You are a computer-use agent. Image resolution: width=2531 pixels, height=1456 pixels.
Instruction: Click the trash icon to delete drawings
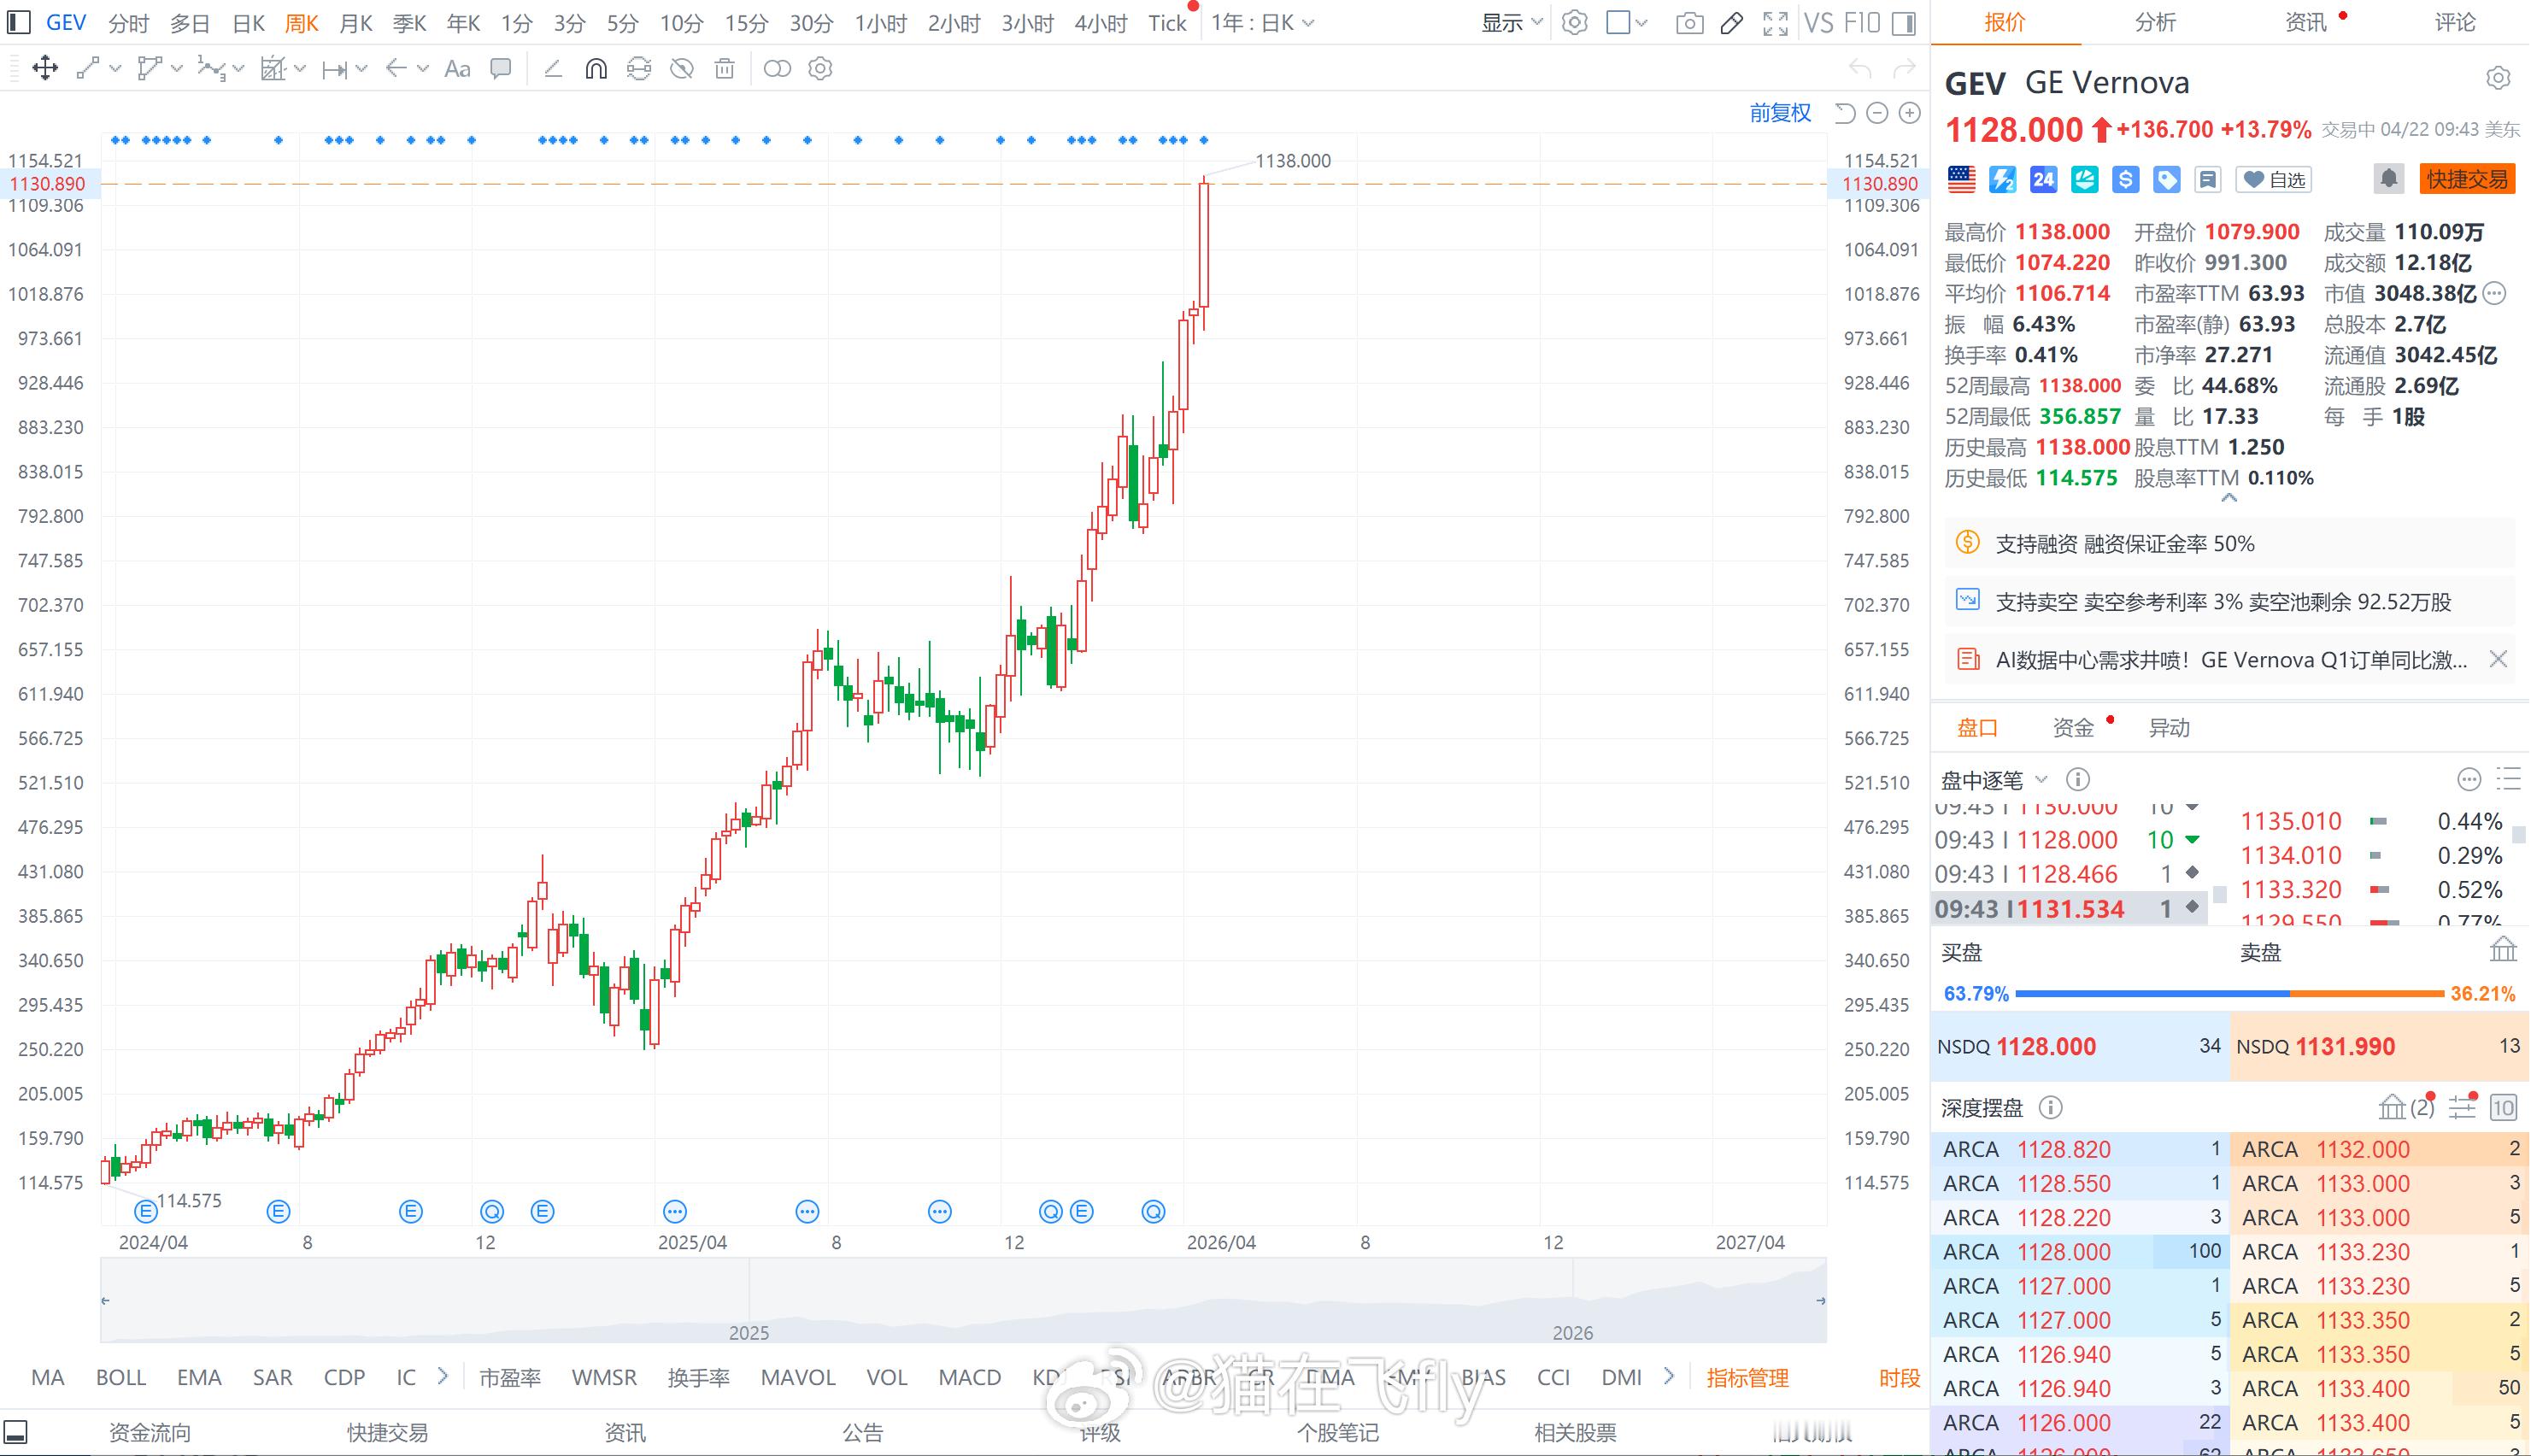[x=724, y=69]
